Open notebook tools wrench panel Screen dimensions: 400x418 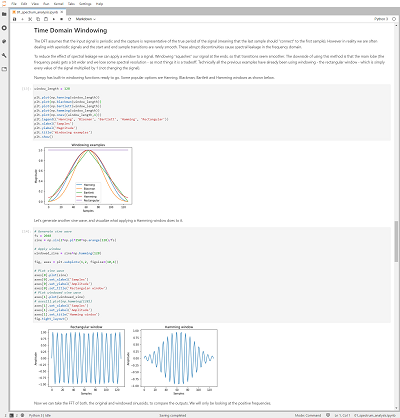[4, 55]
